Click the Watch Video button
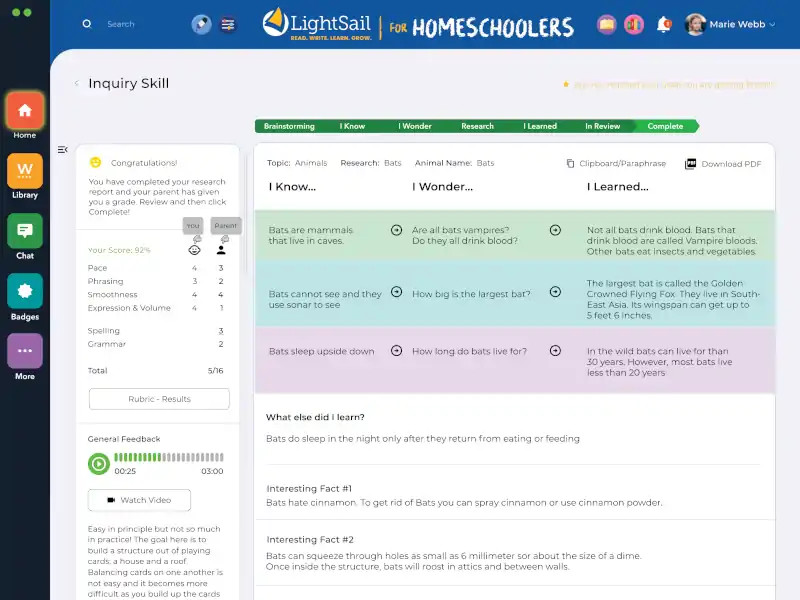Screen dimensions: 800x600 139,500
